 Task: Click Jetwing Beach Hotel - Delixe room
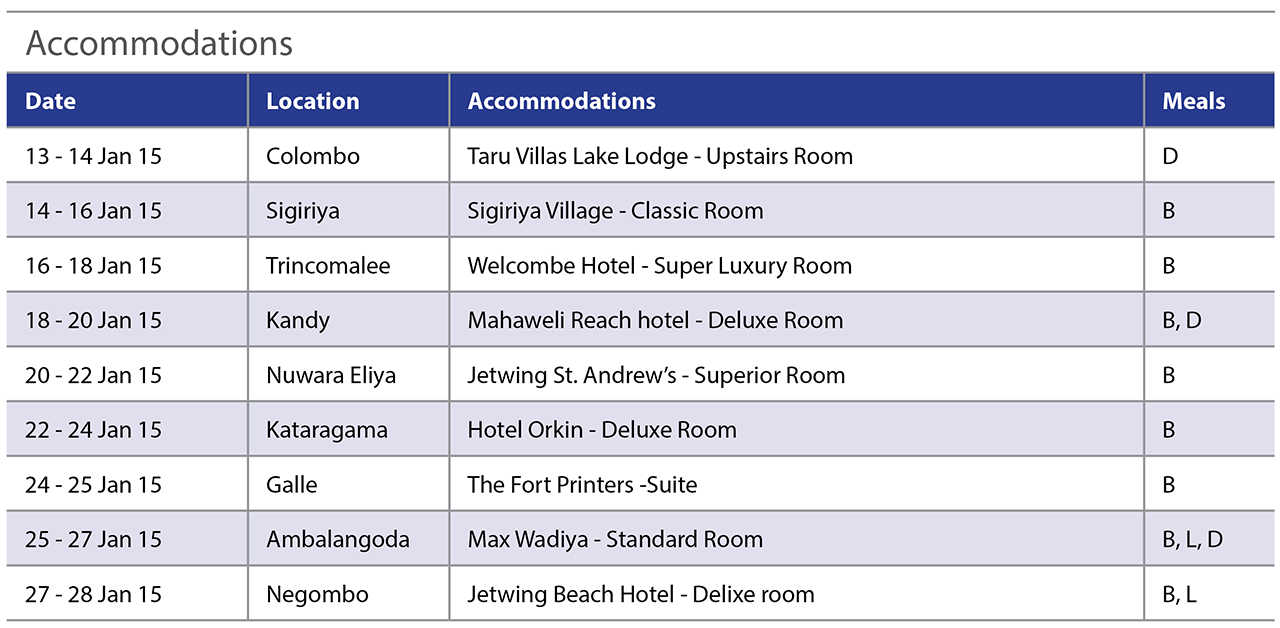[x=640, y=595]
